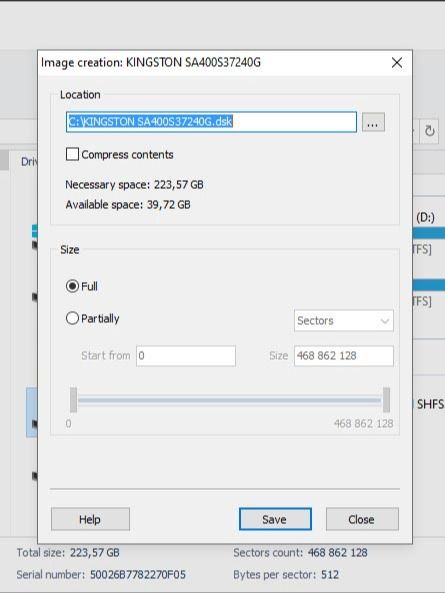Open Help for image creation
The width and height of the screenshot is (445, 593).
click(90, 519)
